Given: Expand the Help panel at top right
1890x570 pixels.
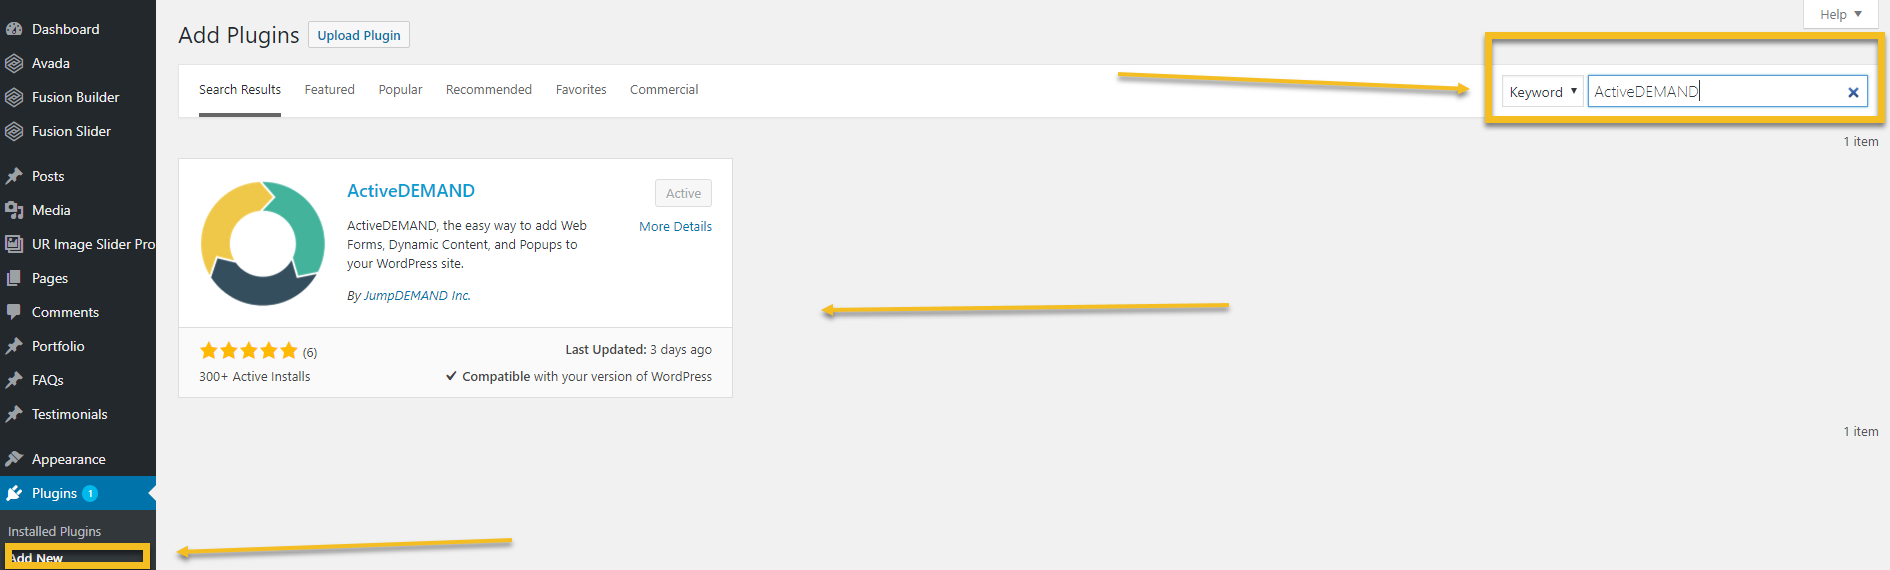Looking at the screenshot, I should (x=1840, y=14).
